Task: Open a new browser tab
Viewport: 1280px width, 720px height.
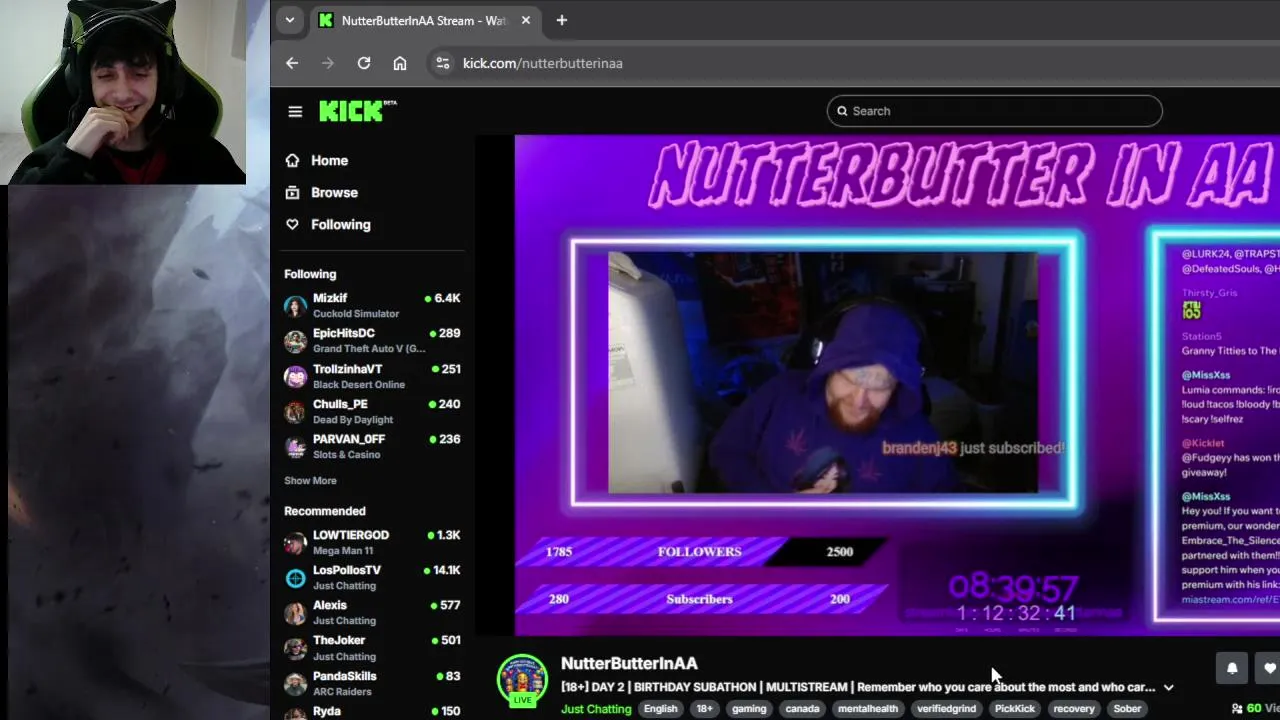Action: pos(561,20)
